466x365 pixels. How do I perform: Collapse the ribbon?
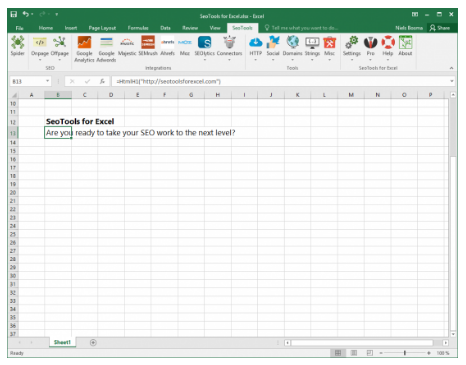point(451,68)
